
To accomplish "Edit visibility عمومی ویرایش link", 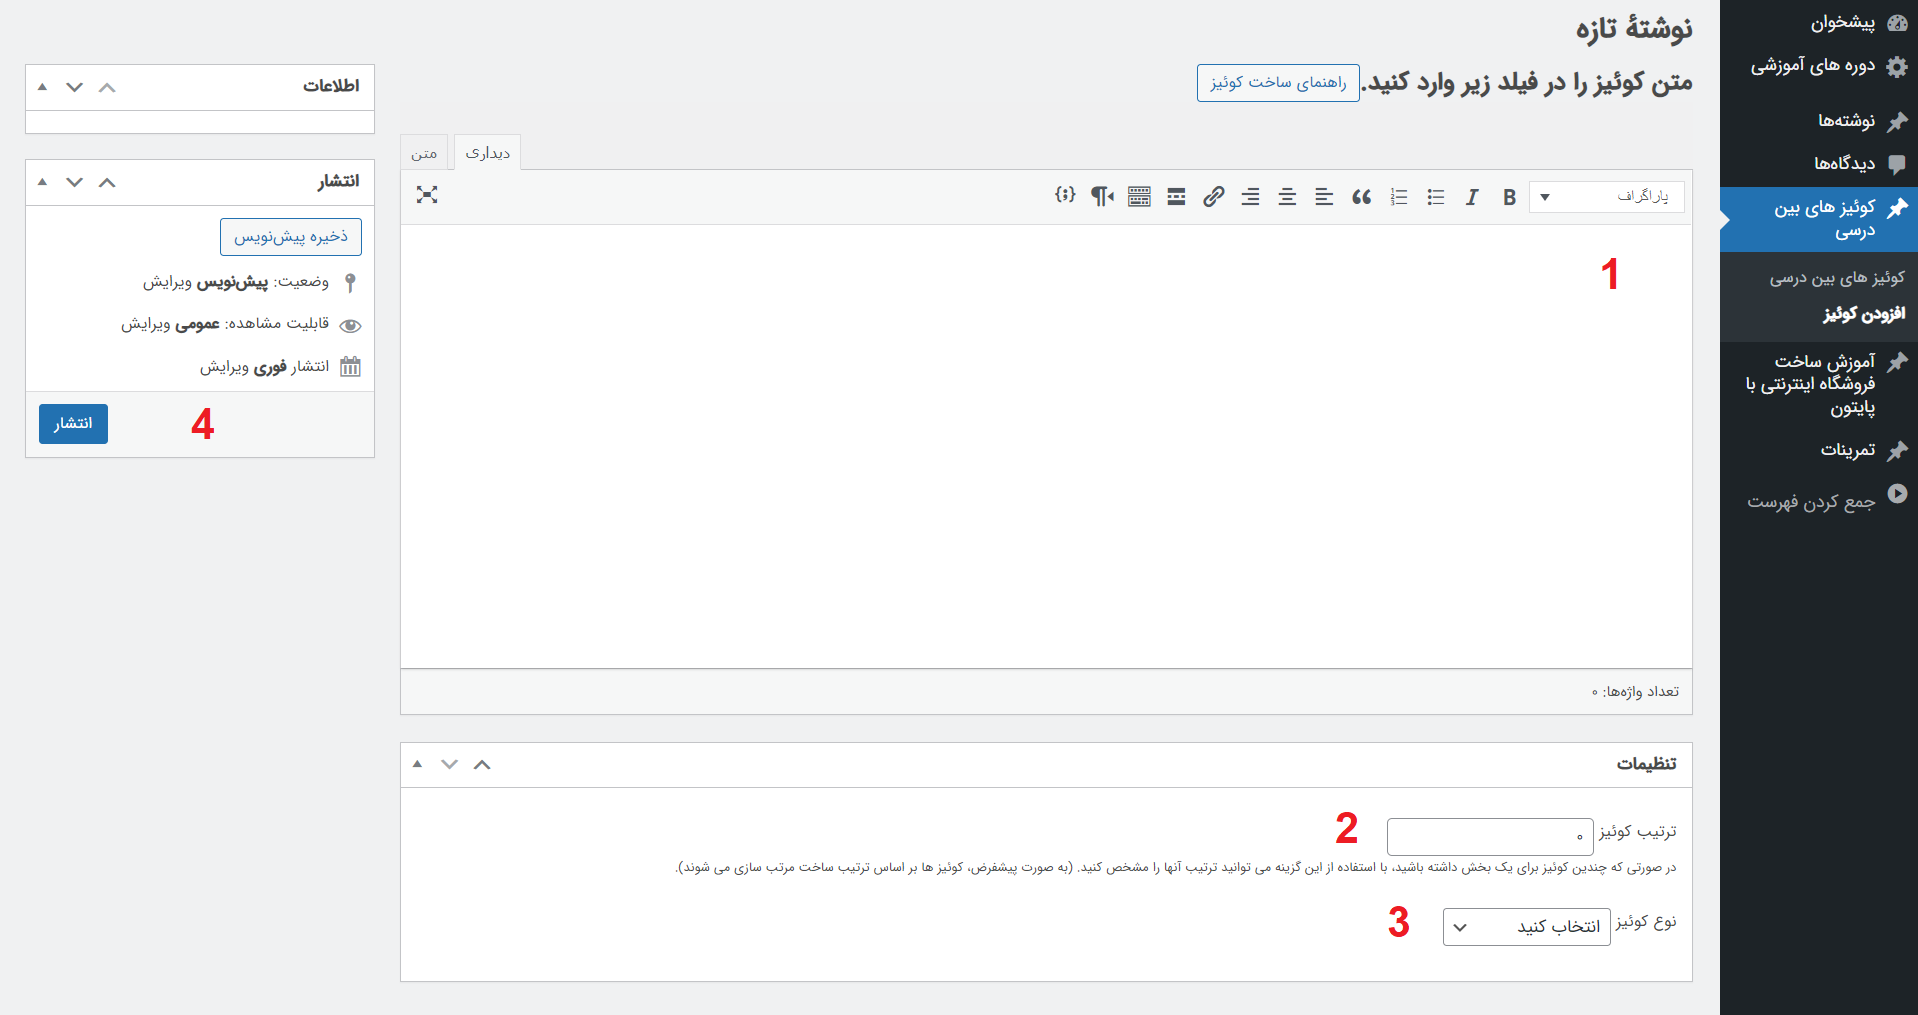I will coord(146,324).
